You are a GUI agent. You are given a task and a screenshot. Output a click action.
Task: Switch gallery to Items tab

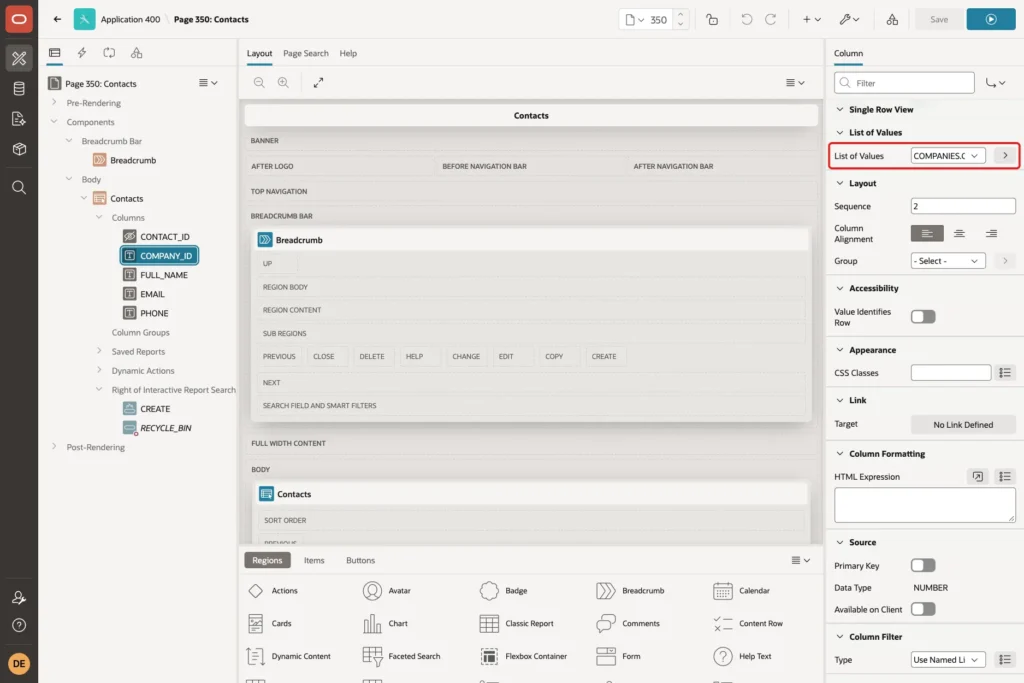[314, 560]
